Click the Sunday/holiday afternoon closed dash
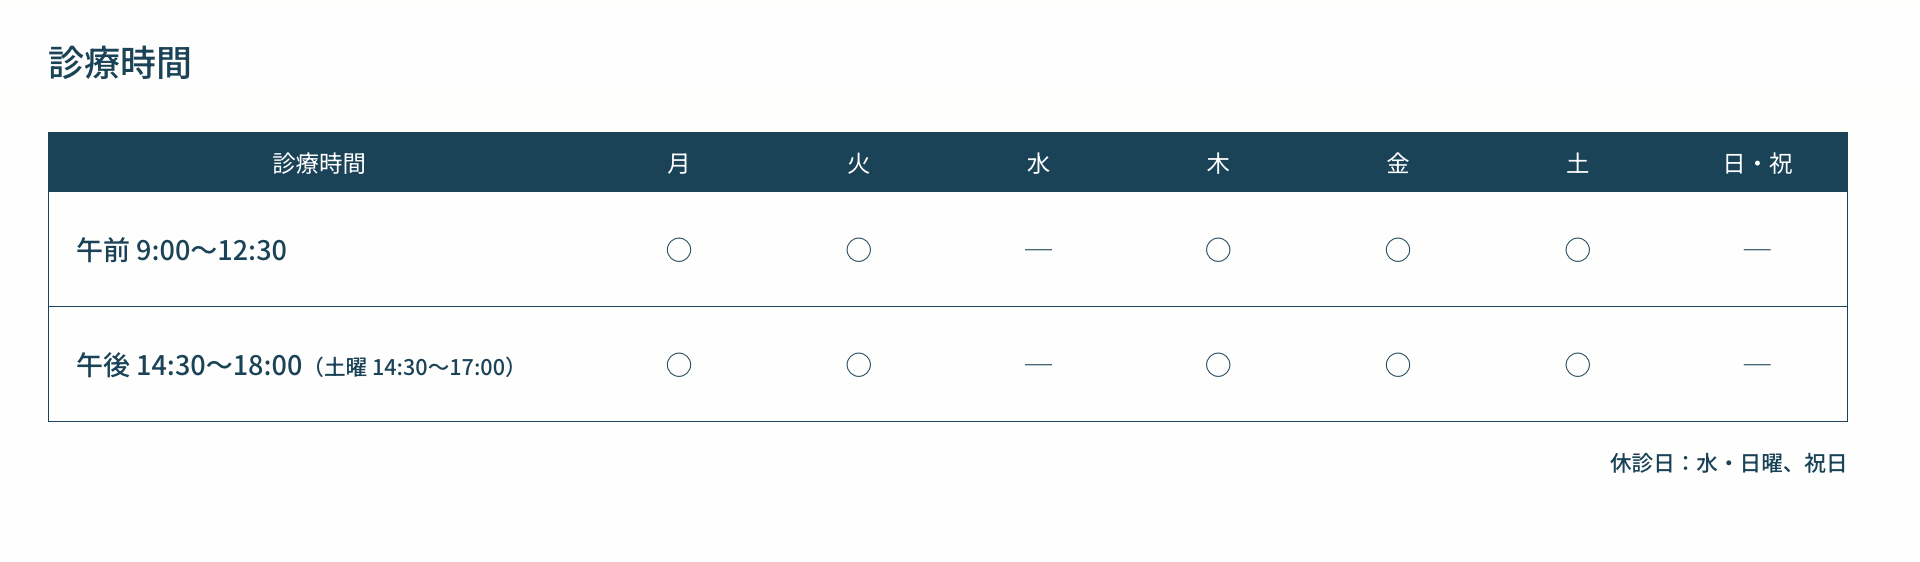1920x562 pixels. (1757, 365)
